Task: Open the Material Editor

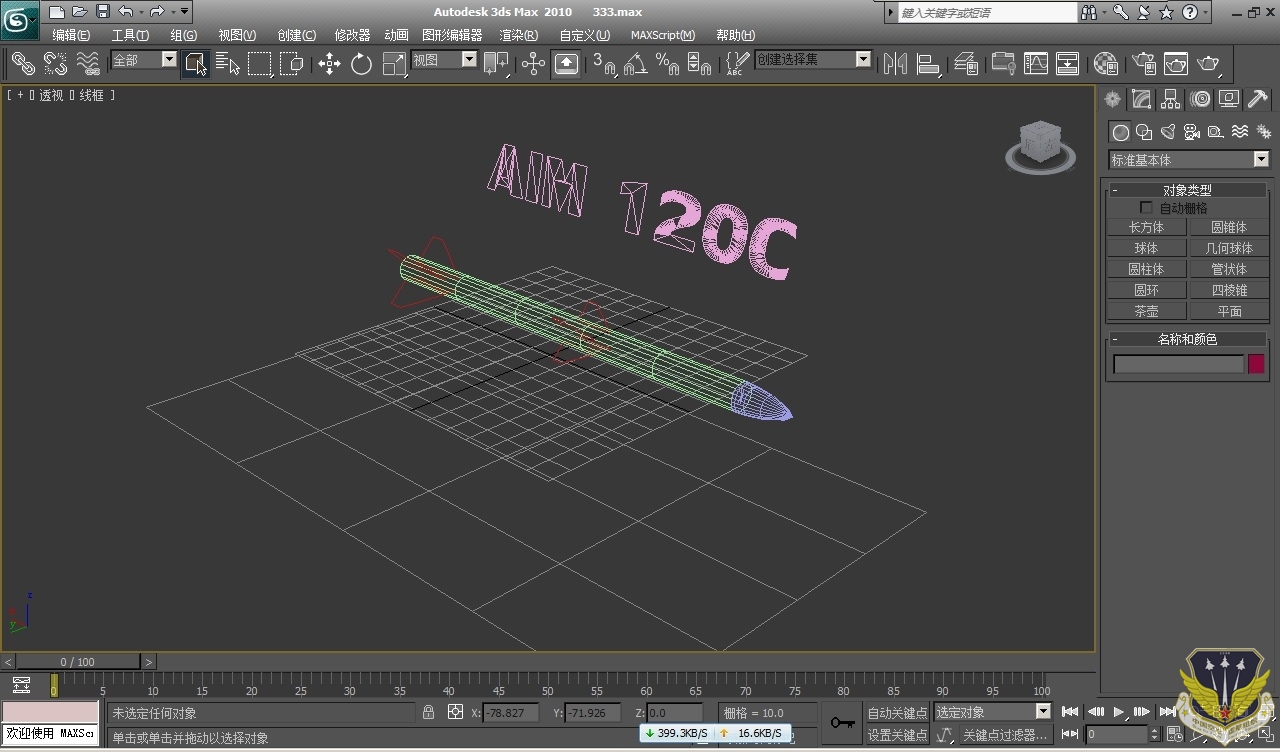Action: coord(1105,63)
